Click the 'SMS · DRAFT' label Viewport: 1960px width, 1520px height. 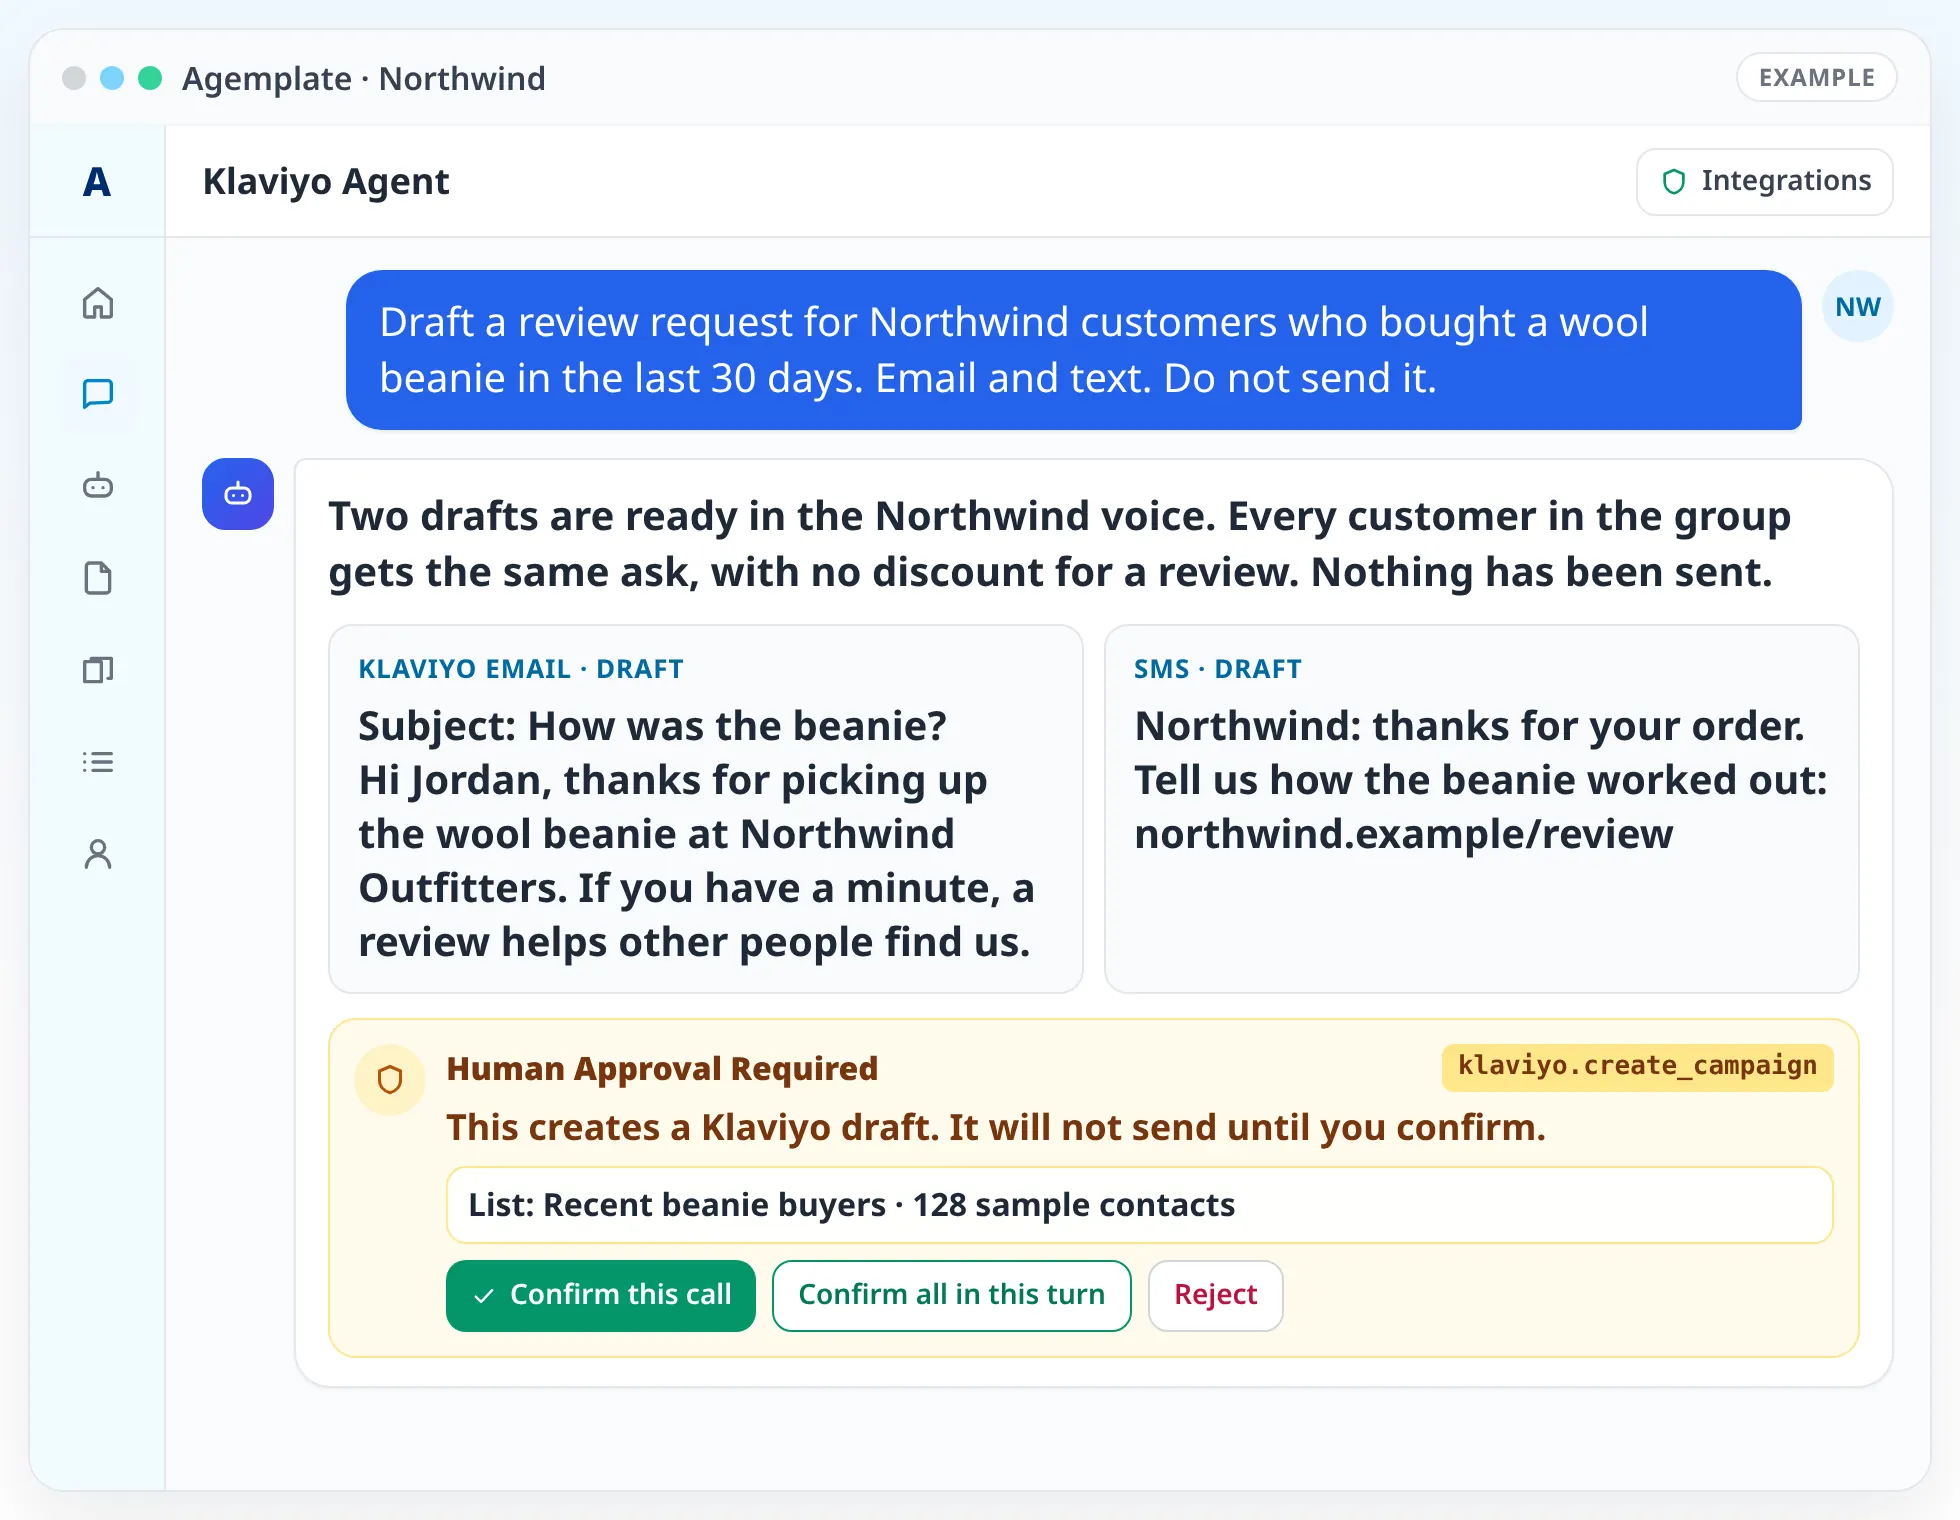point(1218,669)
